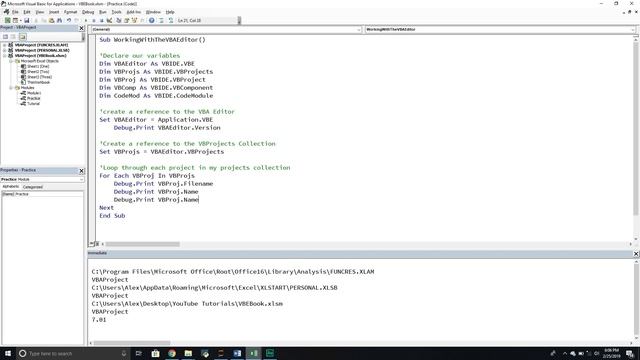Switch to Alphabetic properties tab
640x360 pixels.
(x=11, y=187)
